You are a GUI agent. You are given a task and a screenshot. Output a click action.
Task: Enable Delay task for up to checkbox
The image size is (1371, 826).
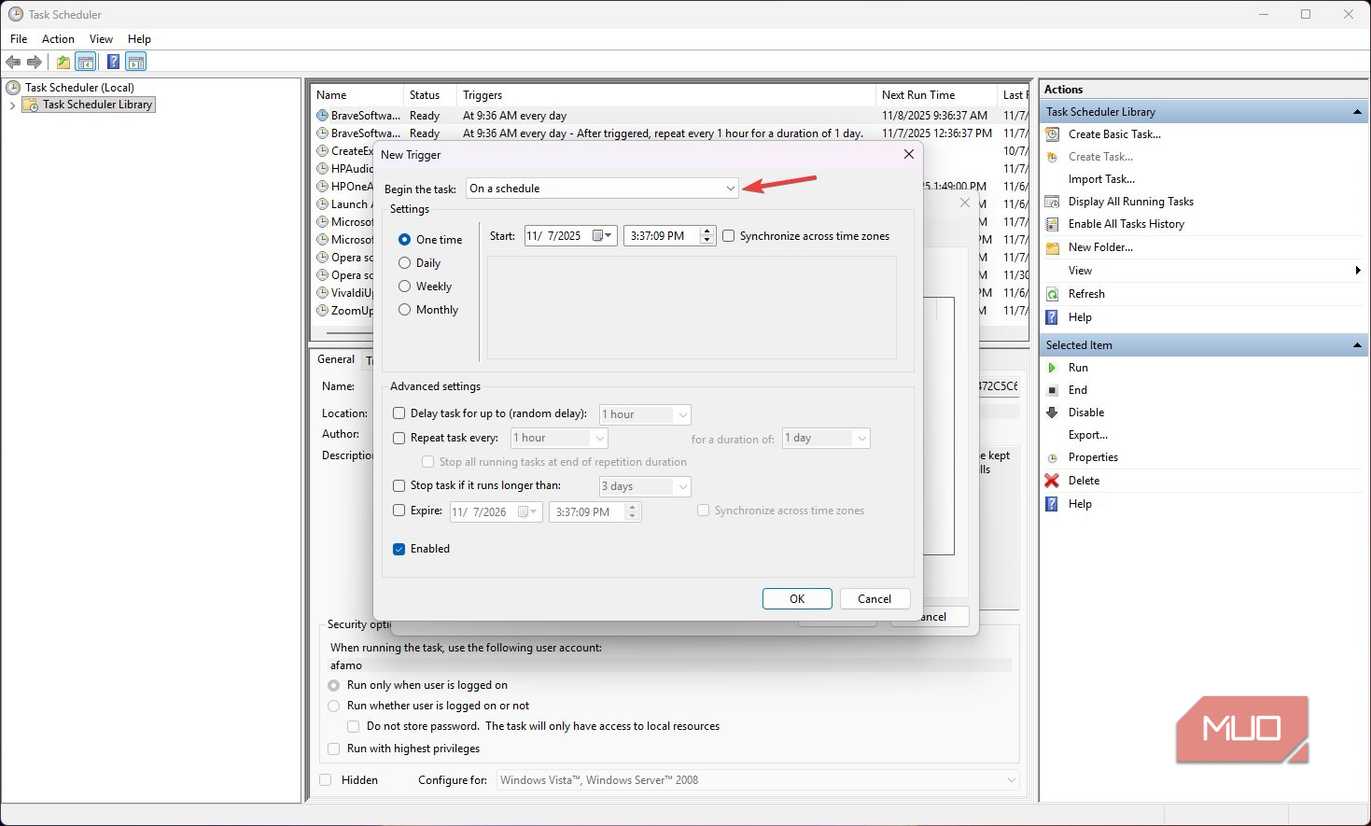(399, 413)
